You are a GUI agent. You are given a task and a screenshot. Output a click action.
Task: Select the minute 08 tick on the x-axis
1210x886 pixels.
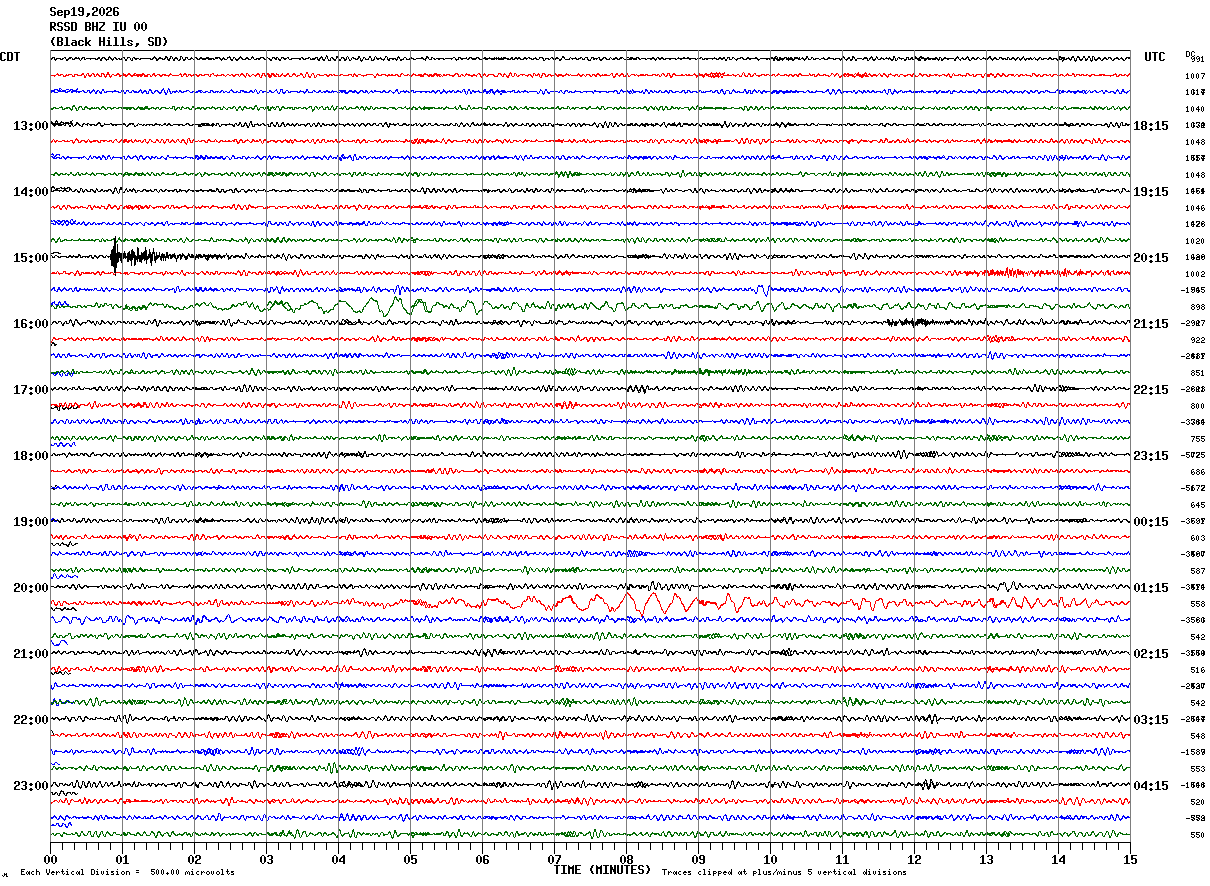coord(626,859)
